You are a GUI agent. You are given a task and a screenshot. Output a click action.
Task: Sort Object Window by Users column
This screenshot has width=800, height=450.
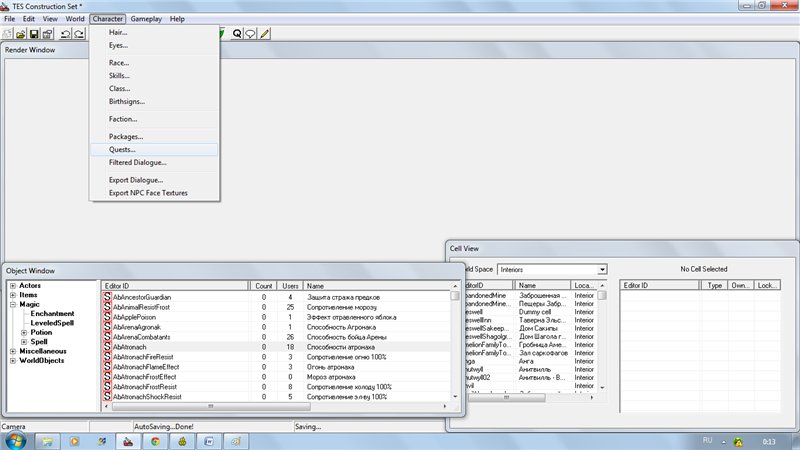[290, 286]
